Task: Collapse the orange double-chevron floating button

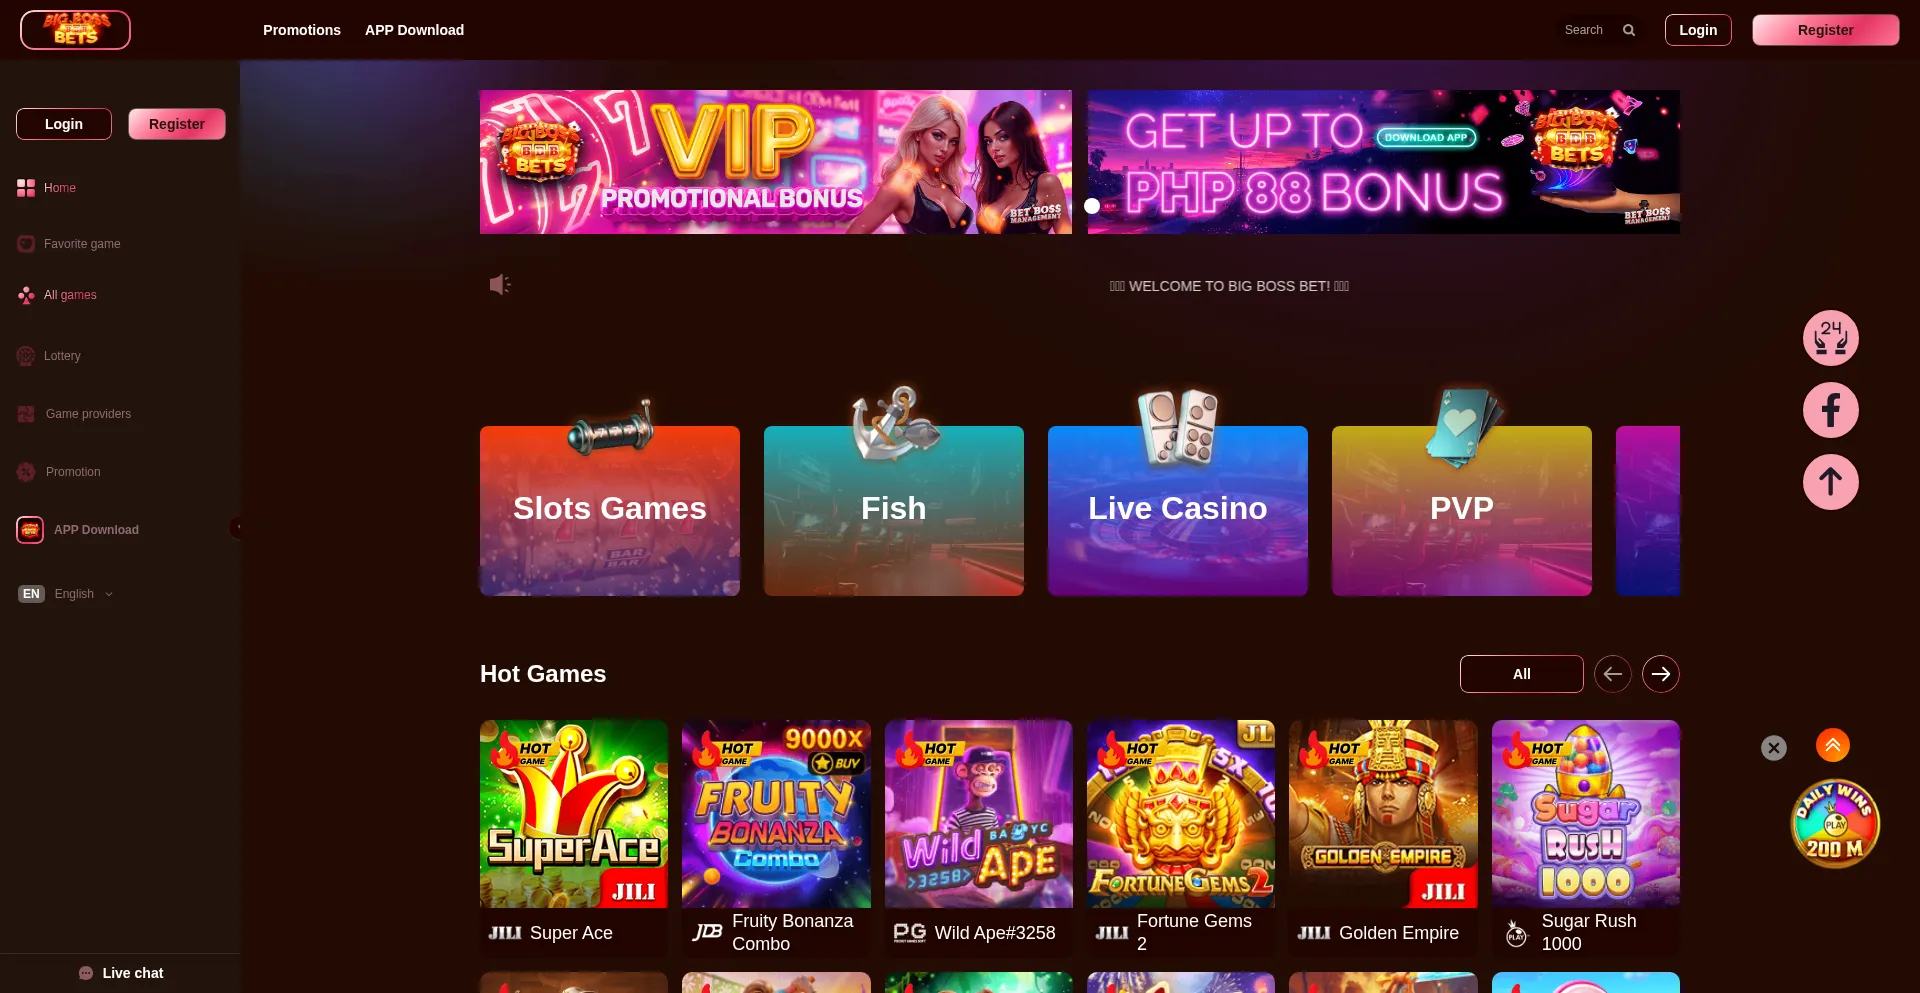Action: (x=1833, y=745)
